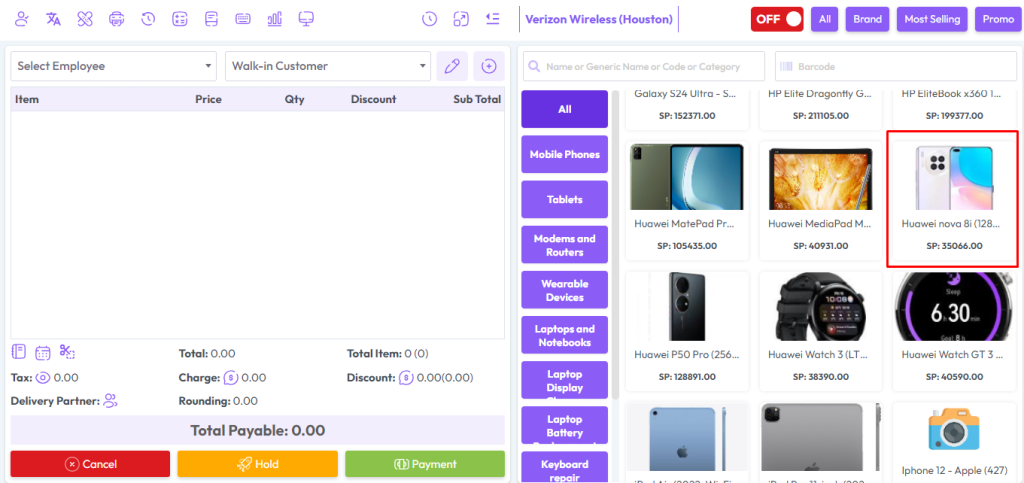Click the fullscreen expand icon
This screenshot has width=1024, height=483.
click(461, 19)
